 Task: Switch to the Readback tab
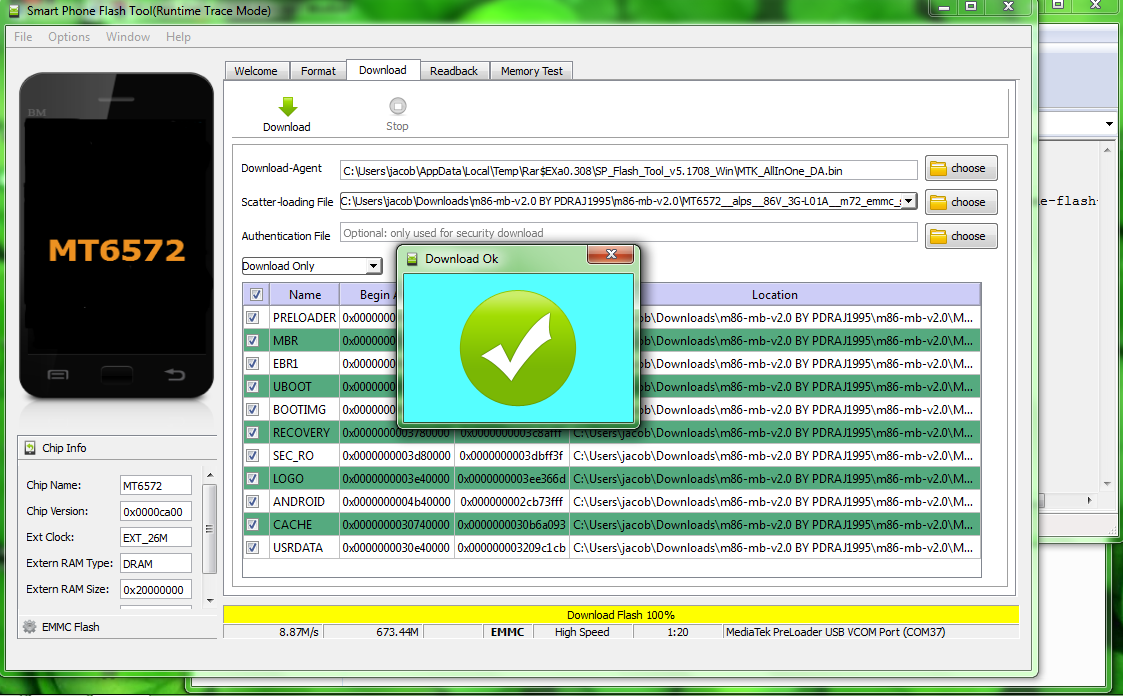tap(453, 71)
